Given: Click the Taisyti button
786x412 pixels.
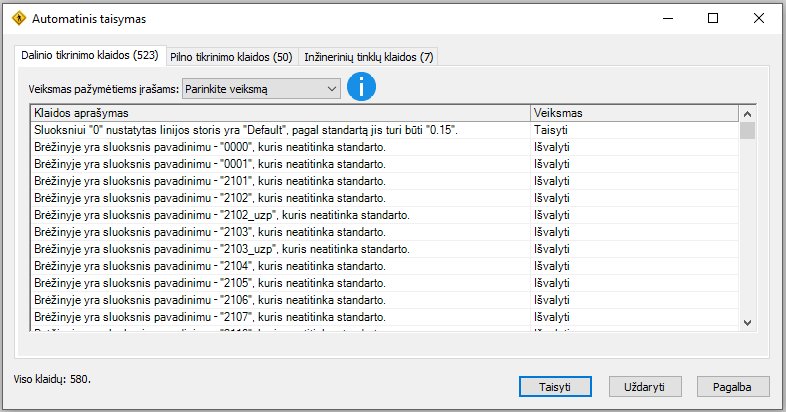Looking at the screenshot, I should point(555,387).
